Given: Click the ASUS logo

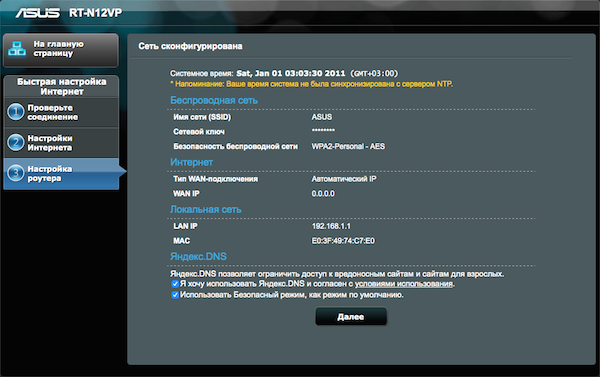Looking at the screenshot, I should tap(38, 13).
